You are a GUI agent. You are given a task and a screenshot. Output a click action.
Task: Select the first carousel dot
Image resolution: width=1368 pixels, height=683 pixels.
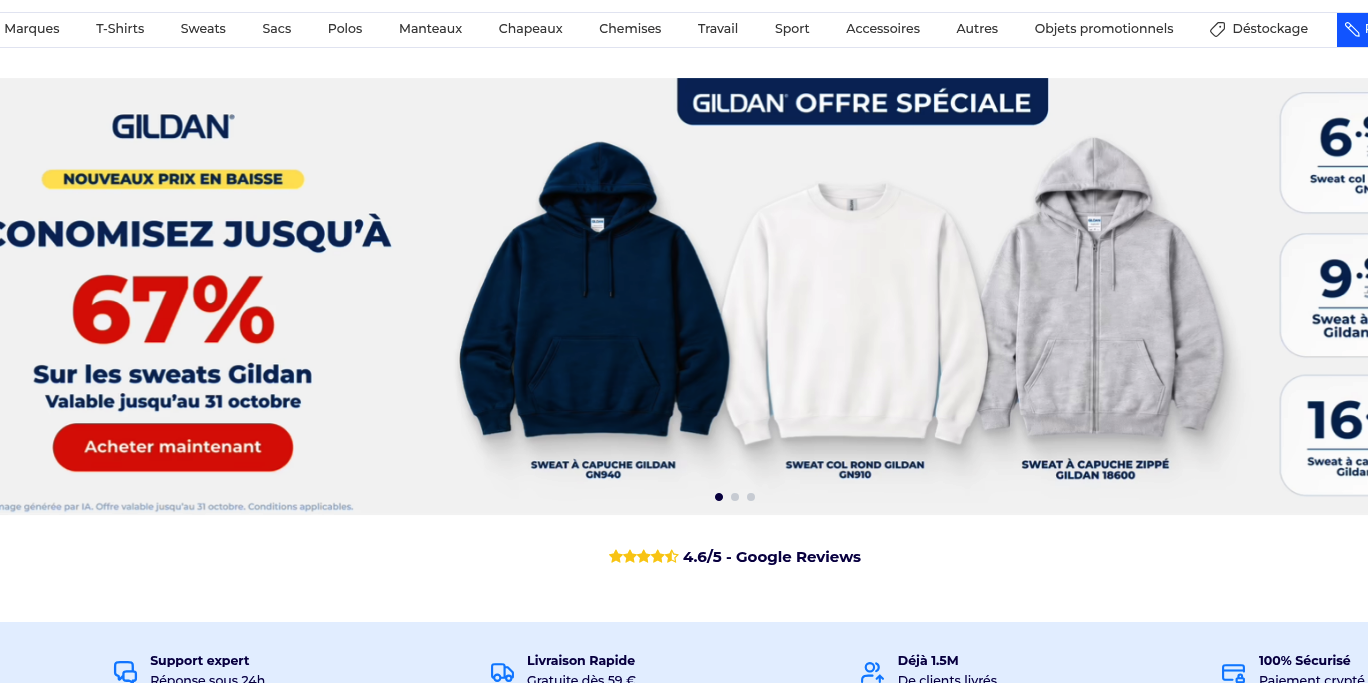click(719, 497)
